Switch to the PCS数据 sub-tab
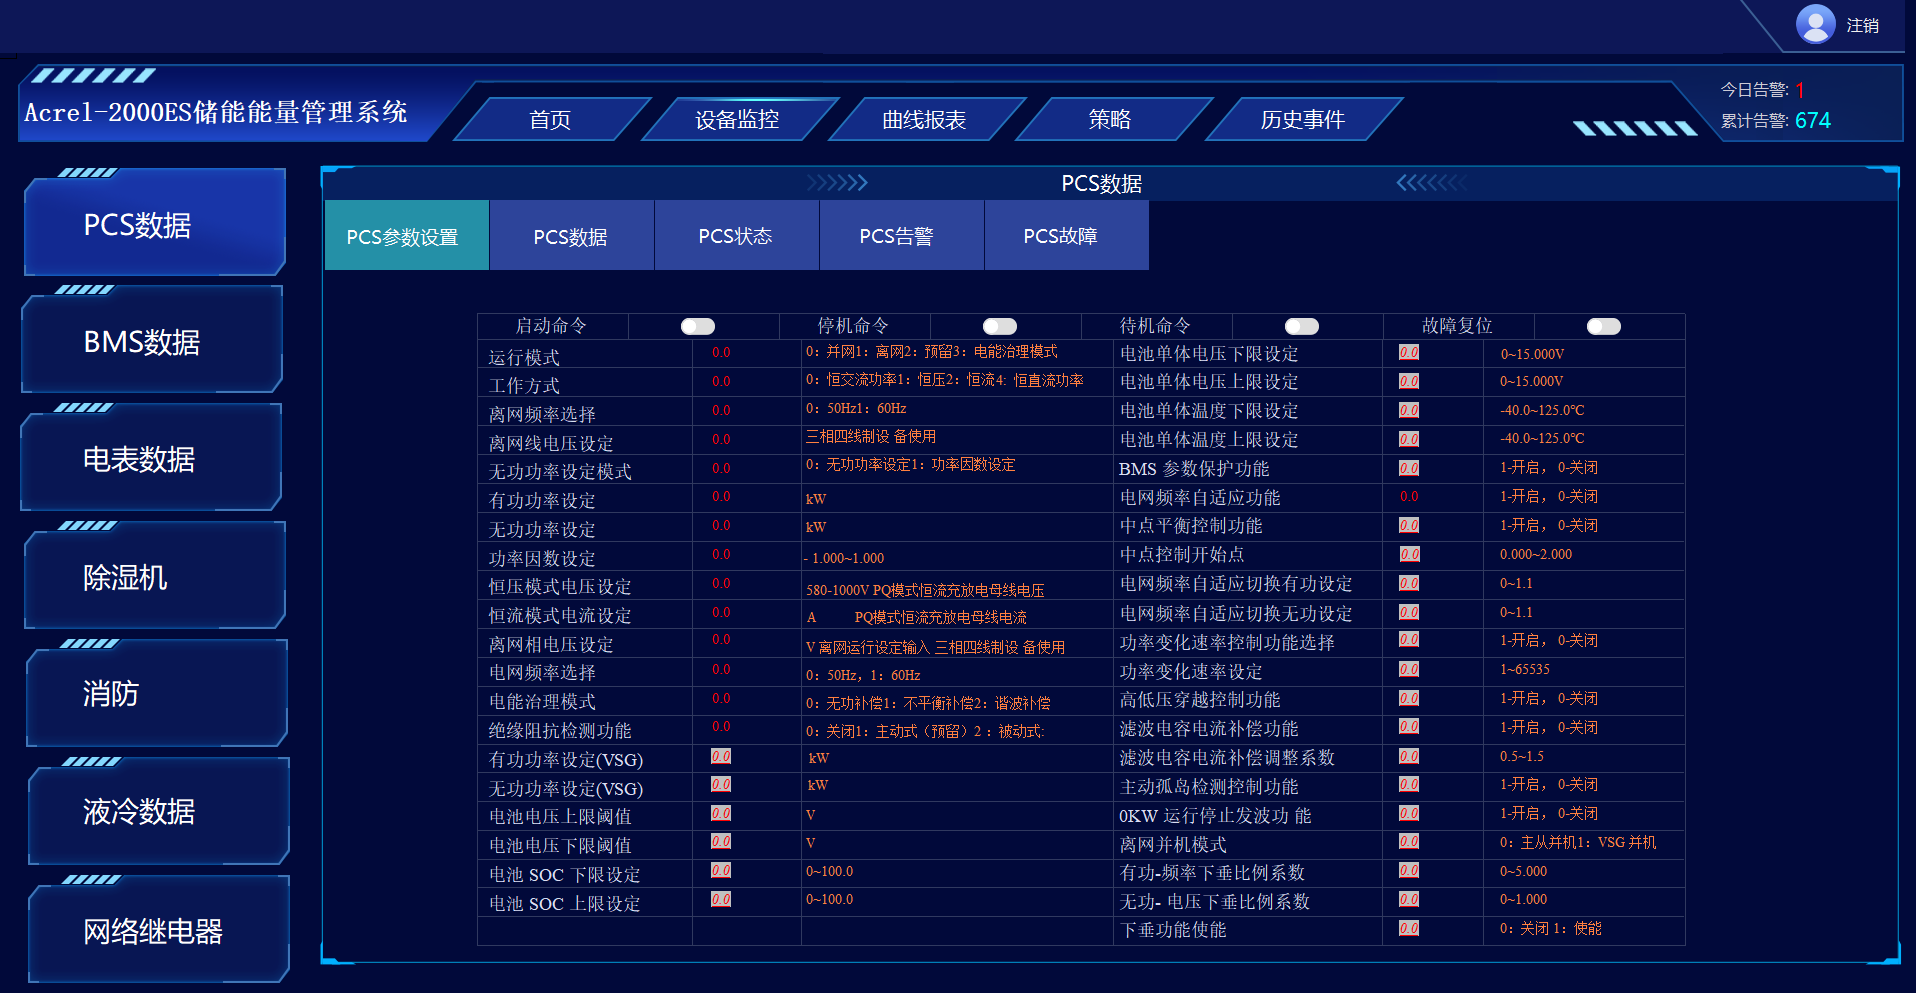The height and width of the screenshot is (994, 1916). (x=571, y=236)
